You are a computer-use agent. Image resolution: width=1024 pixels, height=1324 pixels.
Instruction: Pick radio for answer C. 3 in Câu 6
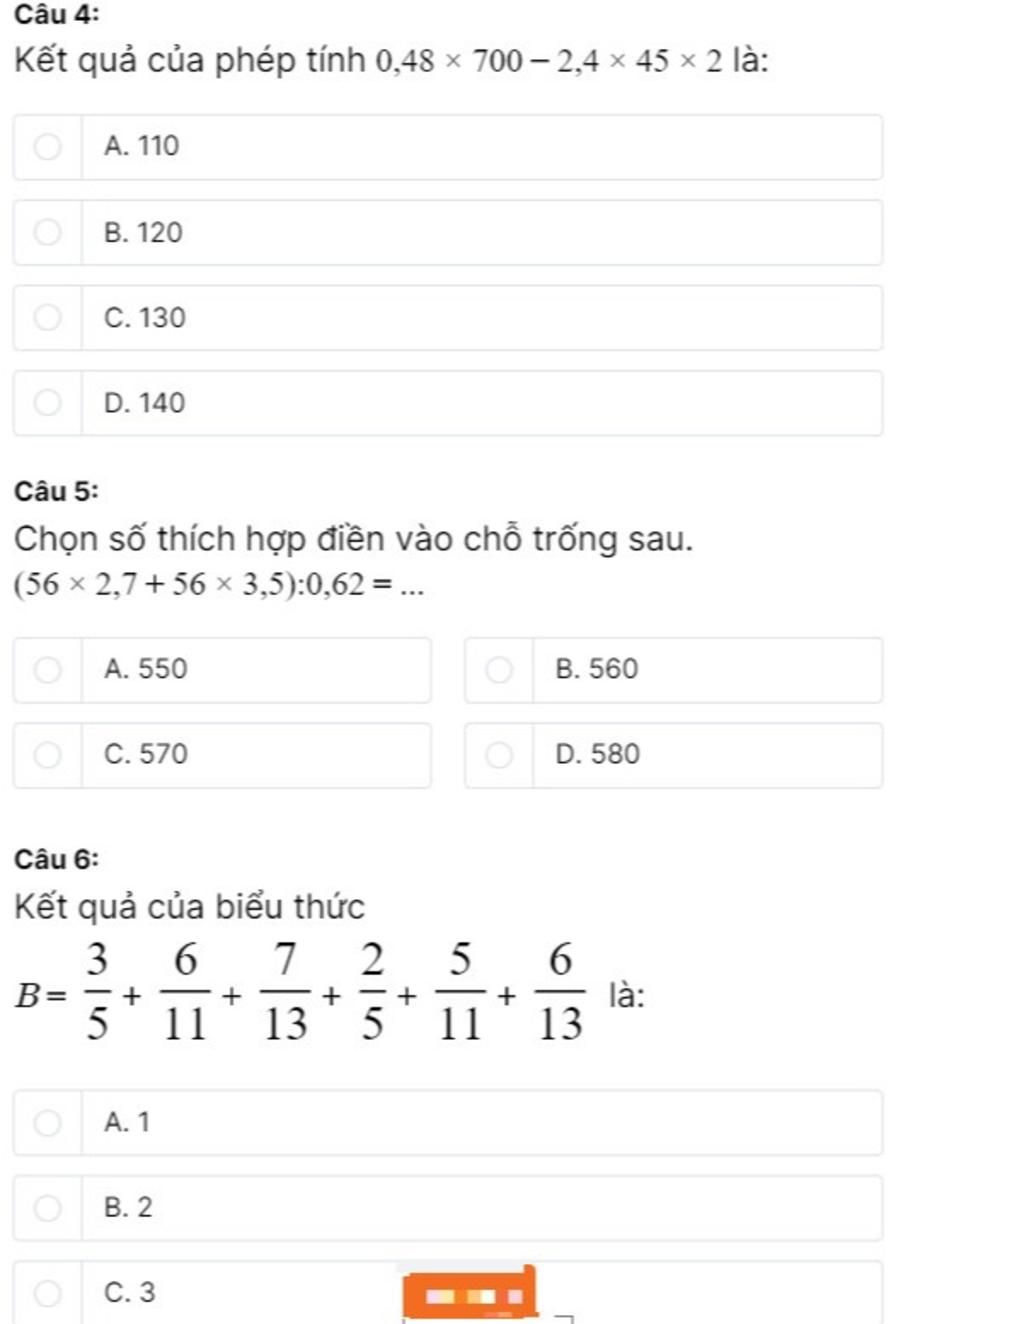pyautogui.click(x=47, y=1293)
